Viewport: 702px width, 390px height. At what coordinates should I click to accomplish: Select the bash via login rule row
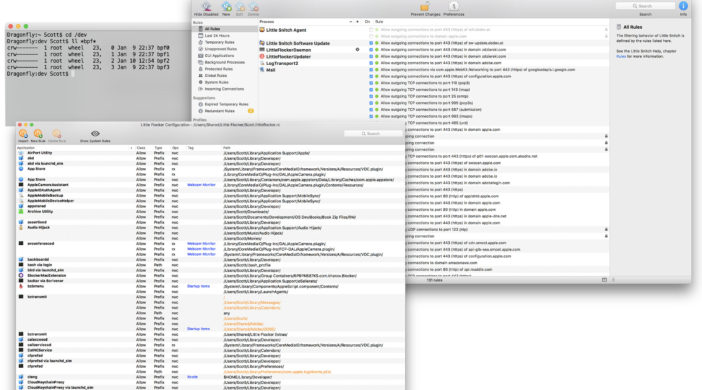coord(210,265)
